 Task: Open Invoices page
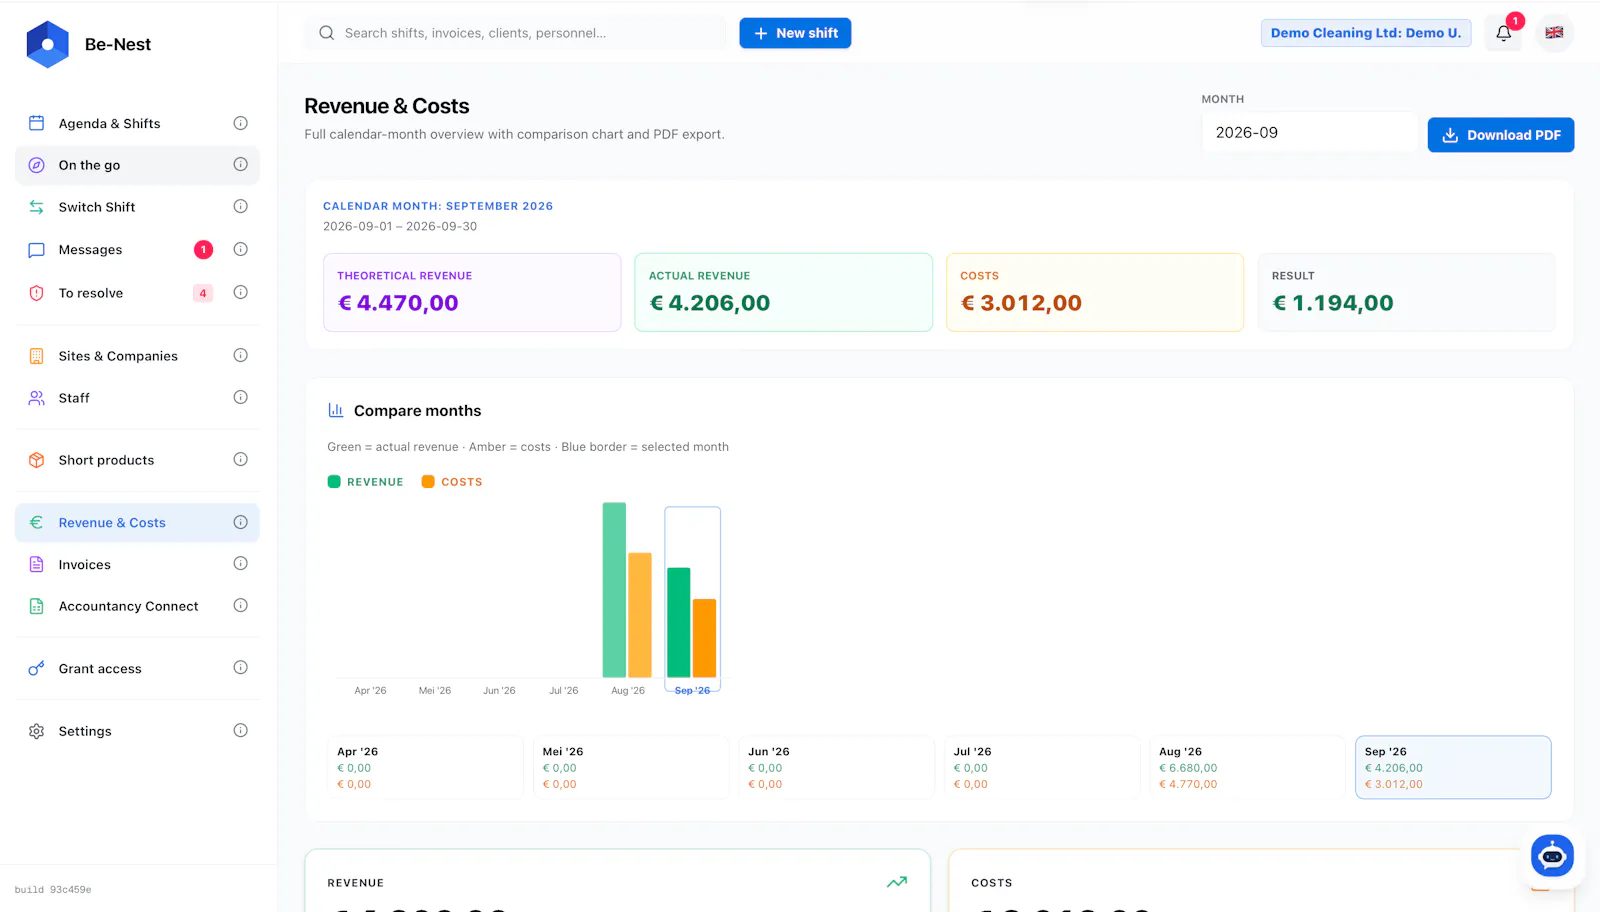(x=137, y=565)
